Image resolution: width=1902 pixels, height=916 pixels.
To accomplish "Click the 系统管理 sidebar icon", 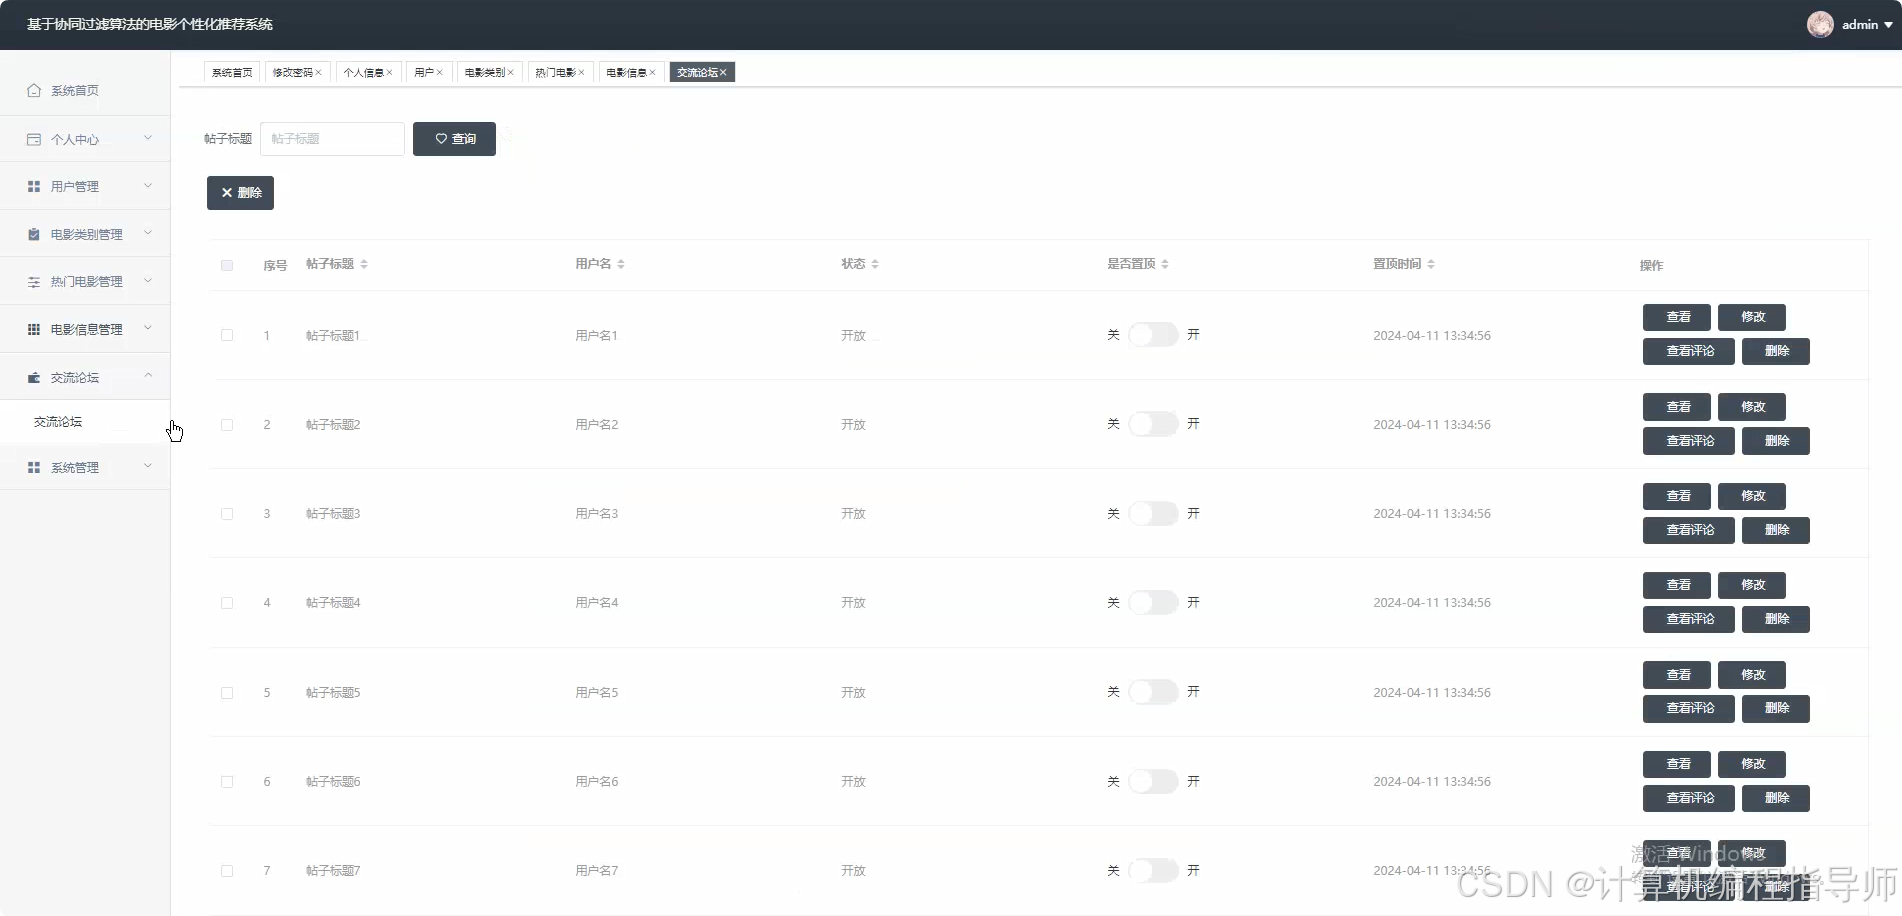I will [34, 467].
